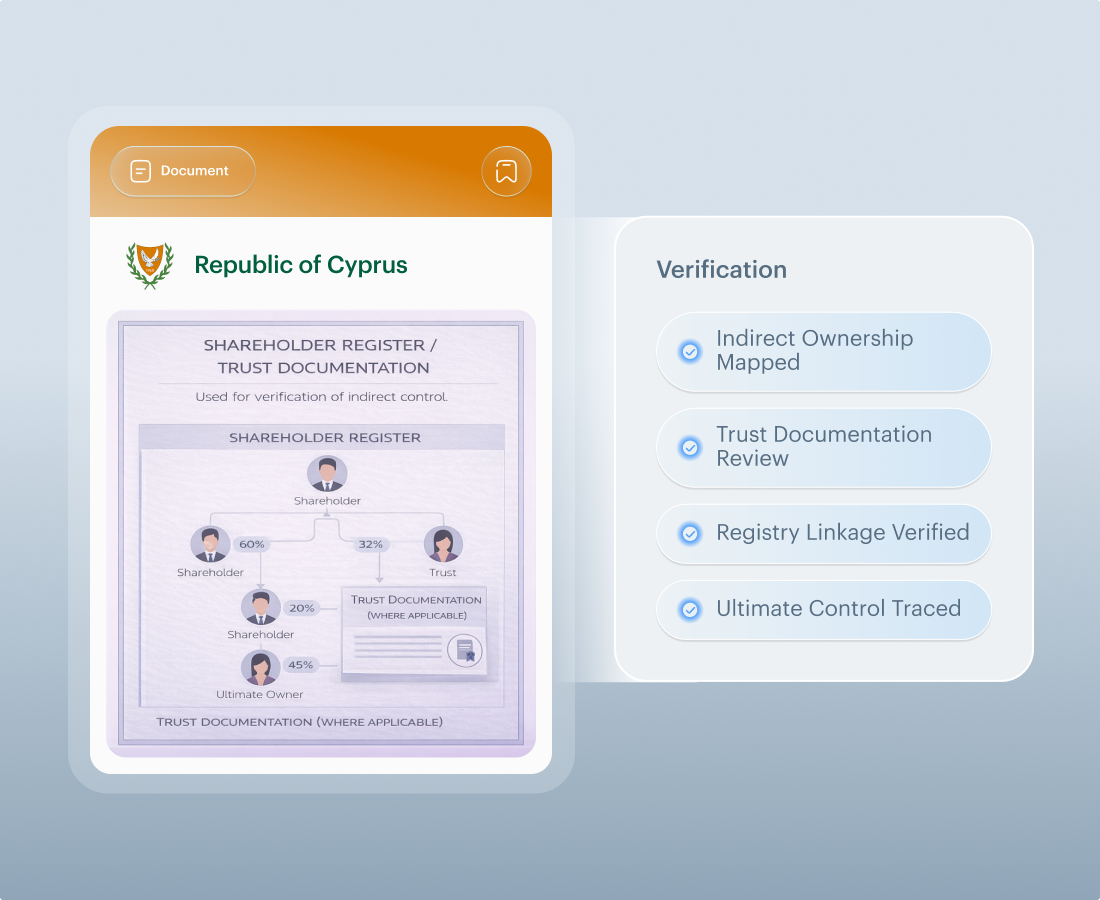Click the Republic of Cyprus coat of arms
Viewport: 1100px width, 900px height.
pos(150,265)
